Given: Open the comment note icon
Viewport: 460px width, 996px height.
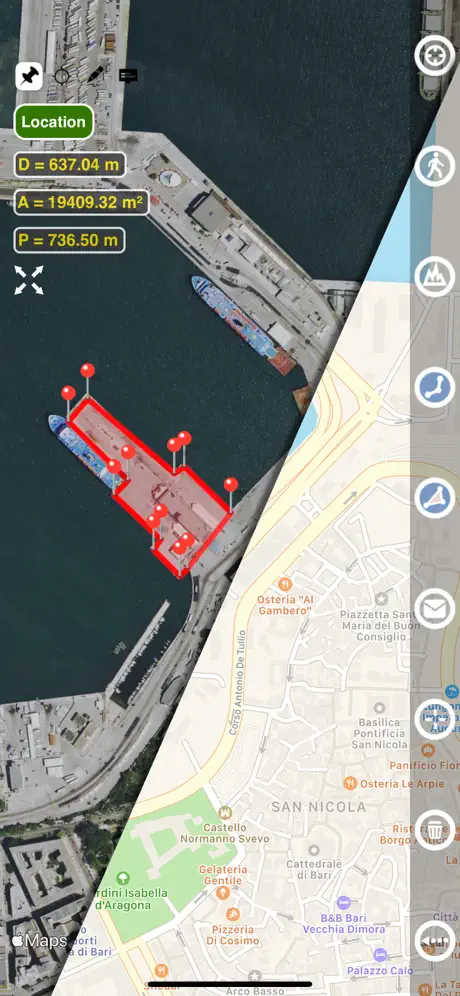Looking at the screenshot, I should click(x=128, y=76).
